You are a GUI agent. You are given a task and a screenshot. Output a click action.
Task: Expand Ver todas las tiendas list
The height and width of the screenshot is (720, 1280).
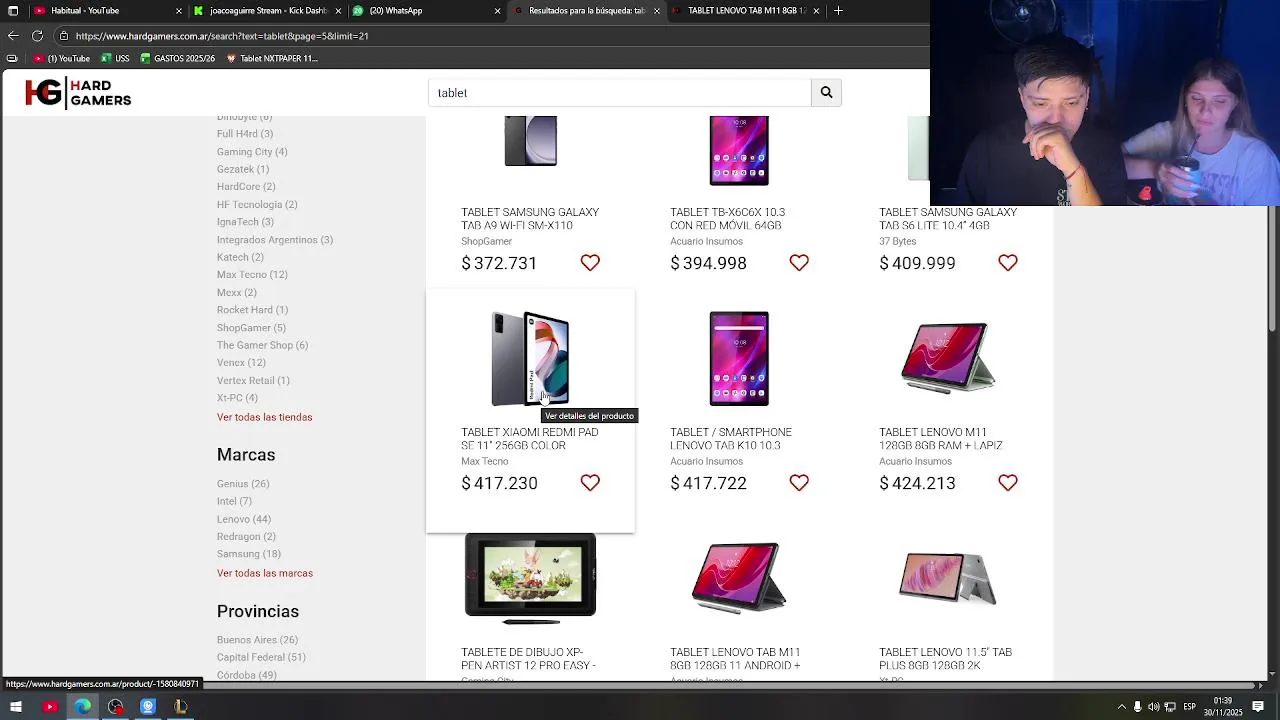pos(265,417)
